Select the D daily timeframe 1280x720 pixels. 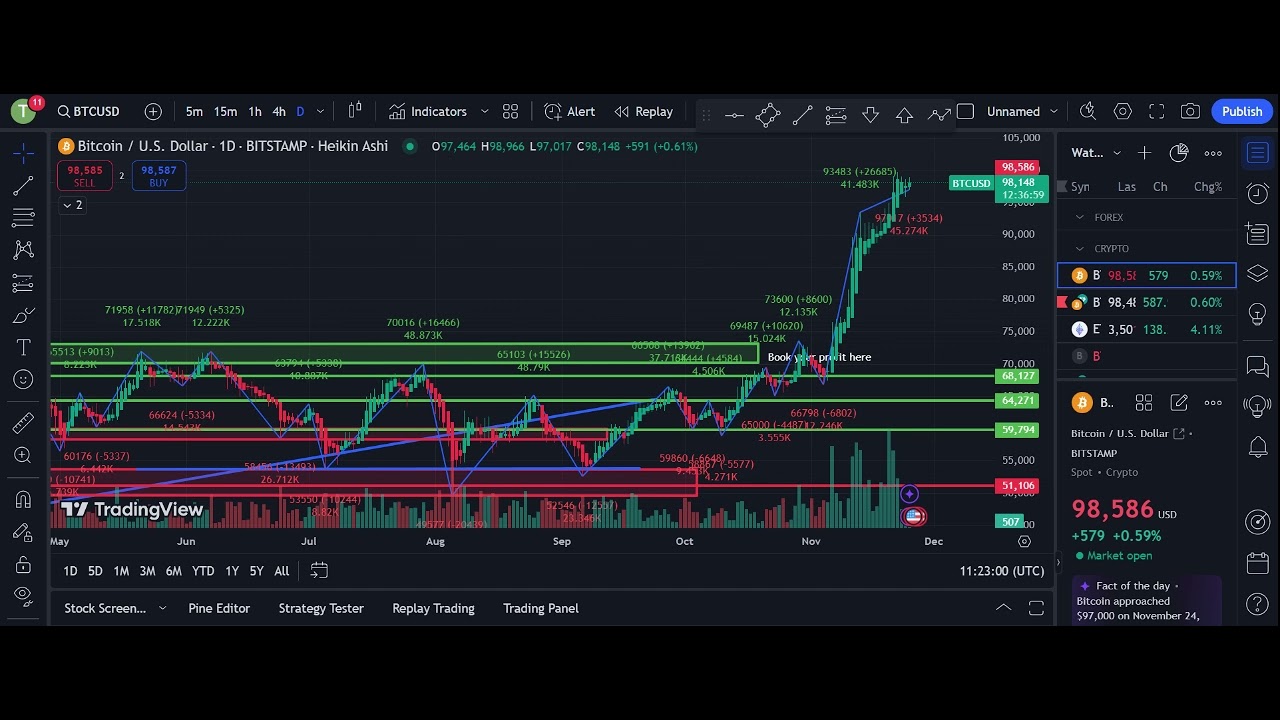click(x=300, y=112)
